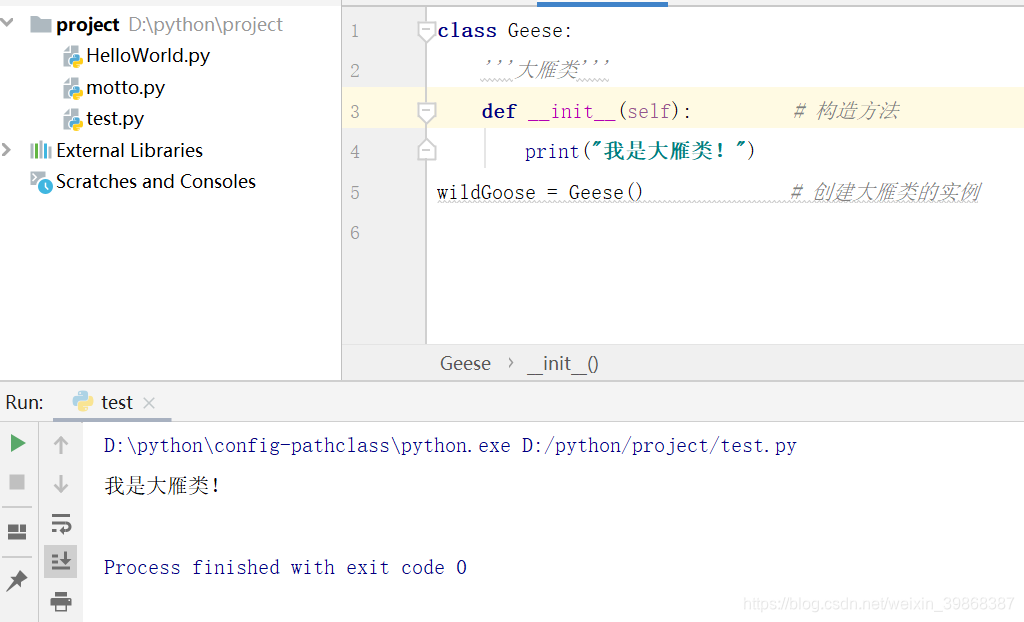The width and height of the screenshot is (1024, 622).
Task: Click line number 1 in gutter
Action: click(x=355, y=31)
